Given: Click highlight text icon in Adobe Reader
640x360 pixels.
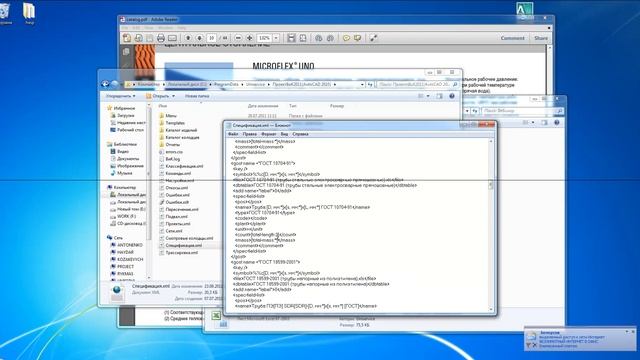Looking at the screenshot, I should coord(358,38).
